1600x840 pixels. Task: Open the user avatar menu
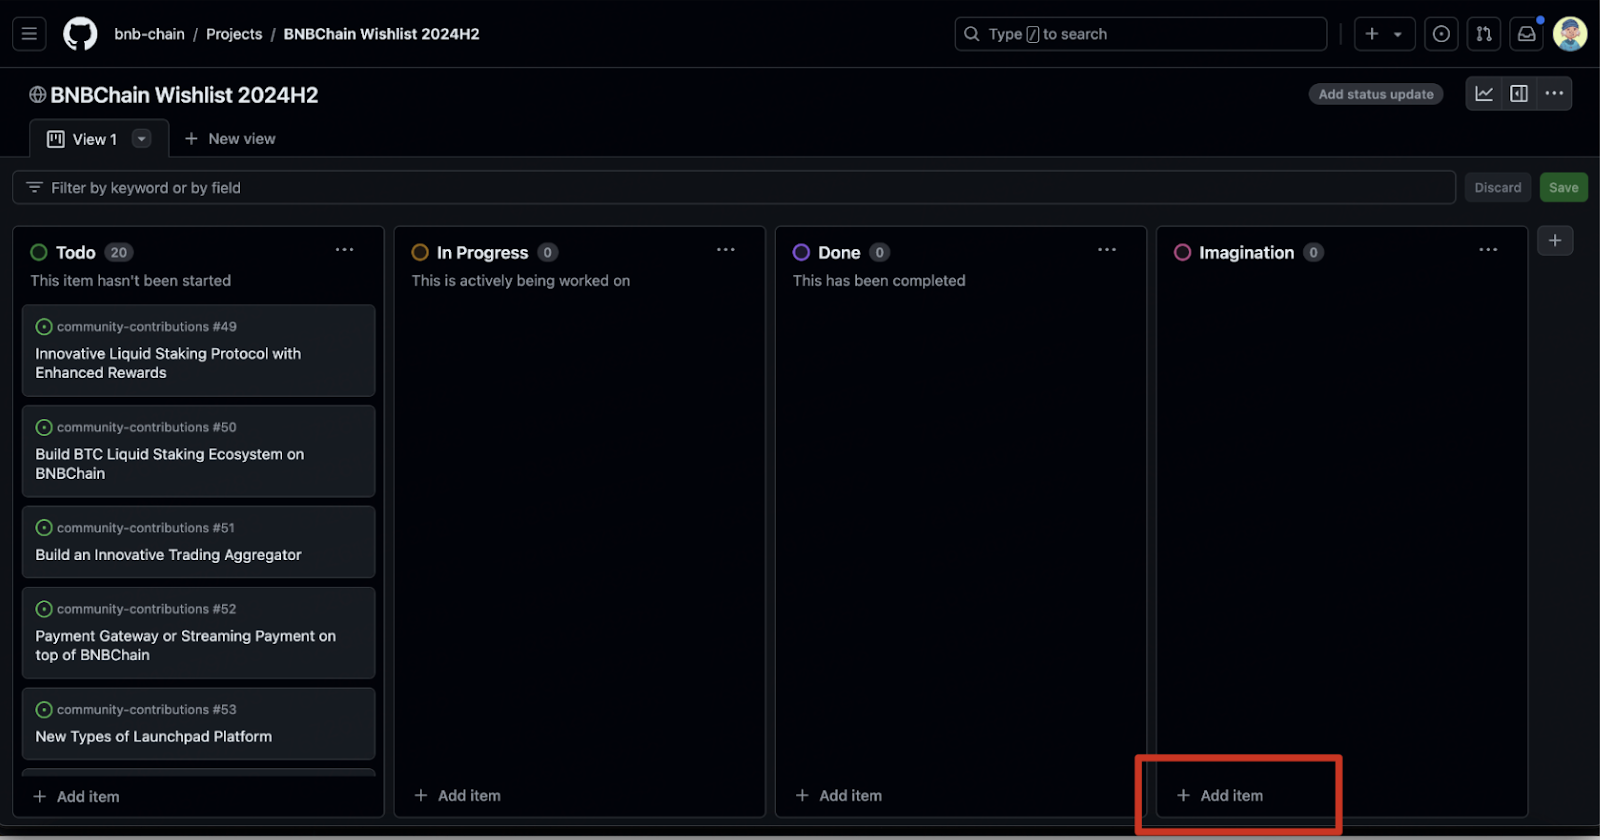point(1570,34)
